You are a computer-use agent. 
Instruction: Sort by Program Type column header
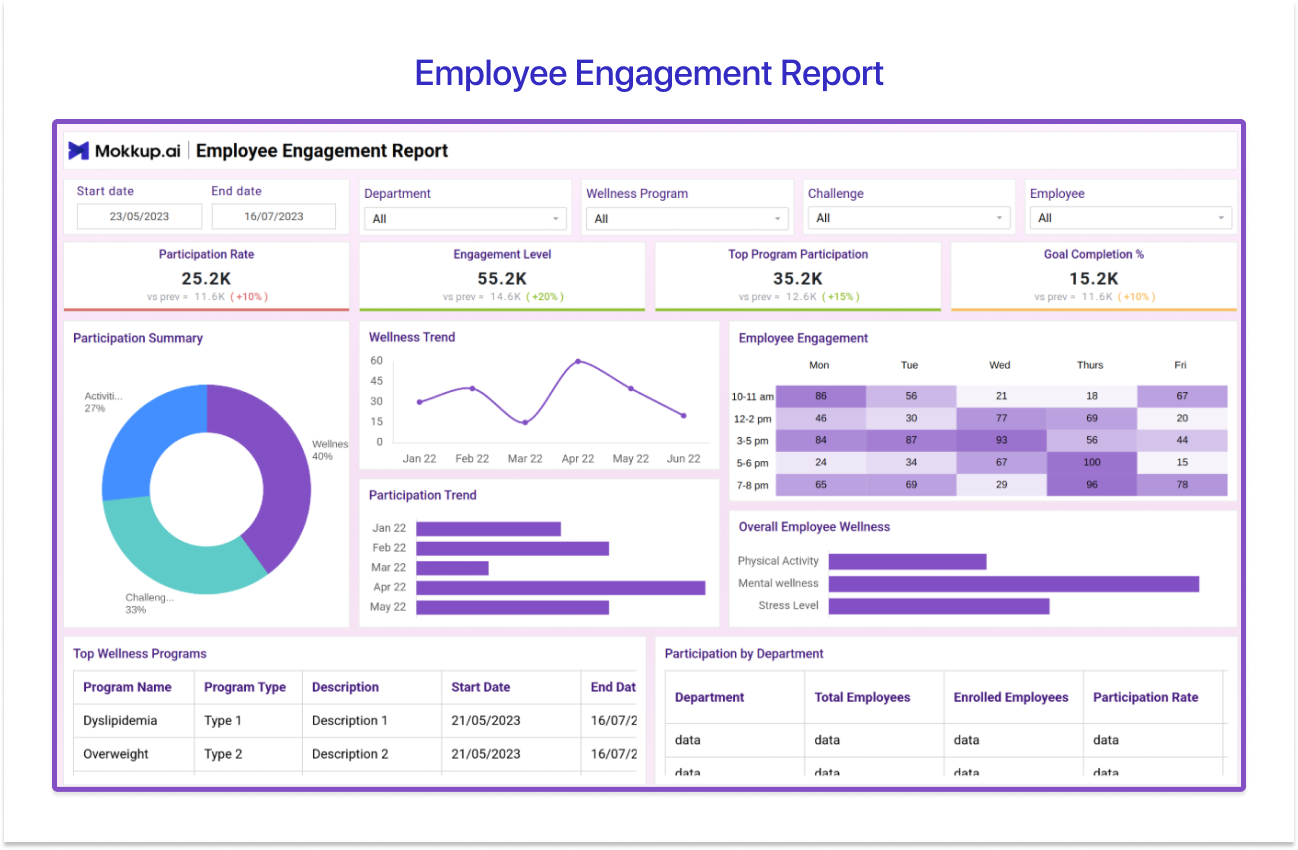245,687
